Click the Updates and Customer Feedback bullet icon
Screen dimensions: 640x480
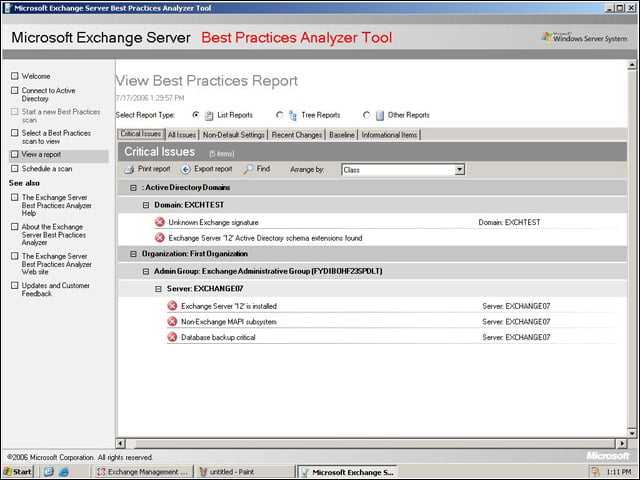tap(15, 285)
